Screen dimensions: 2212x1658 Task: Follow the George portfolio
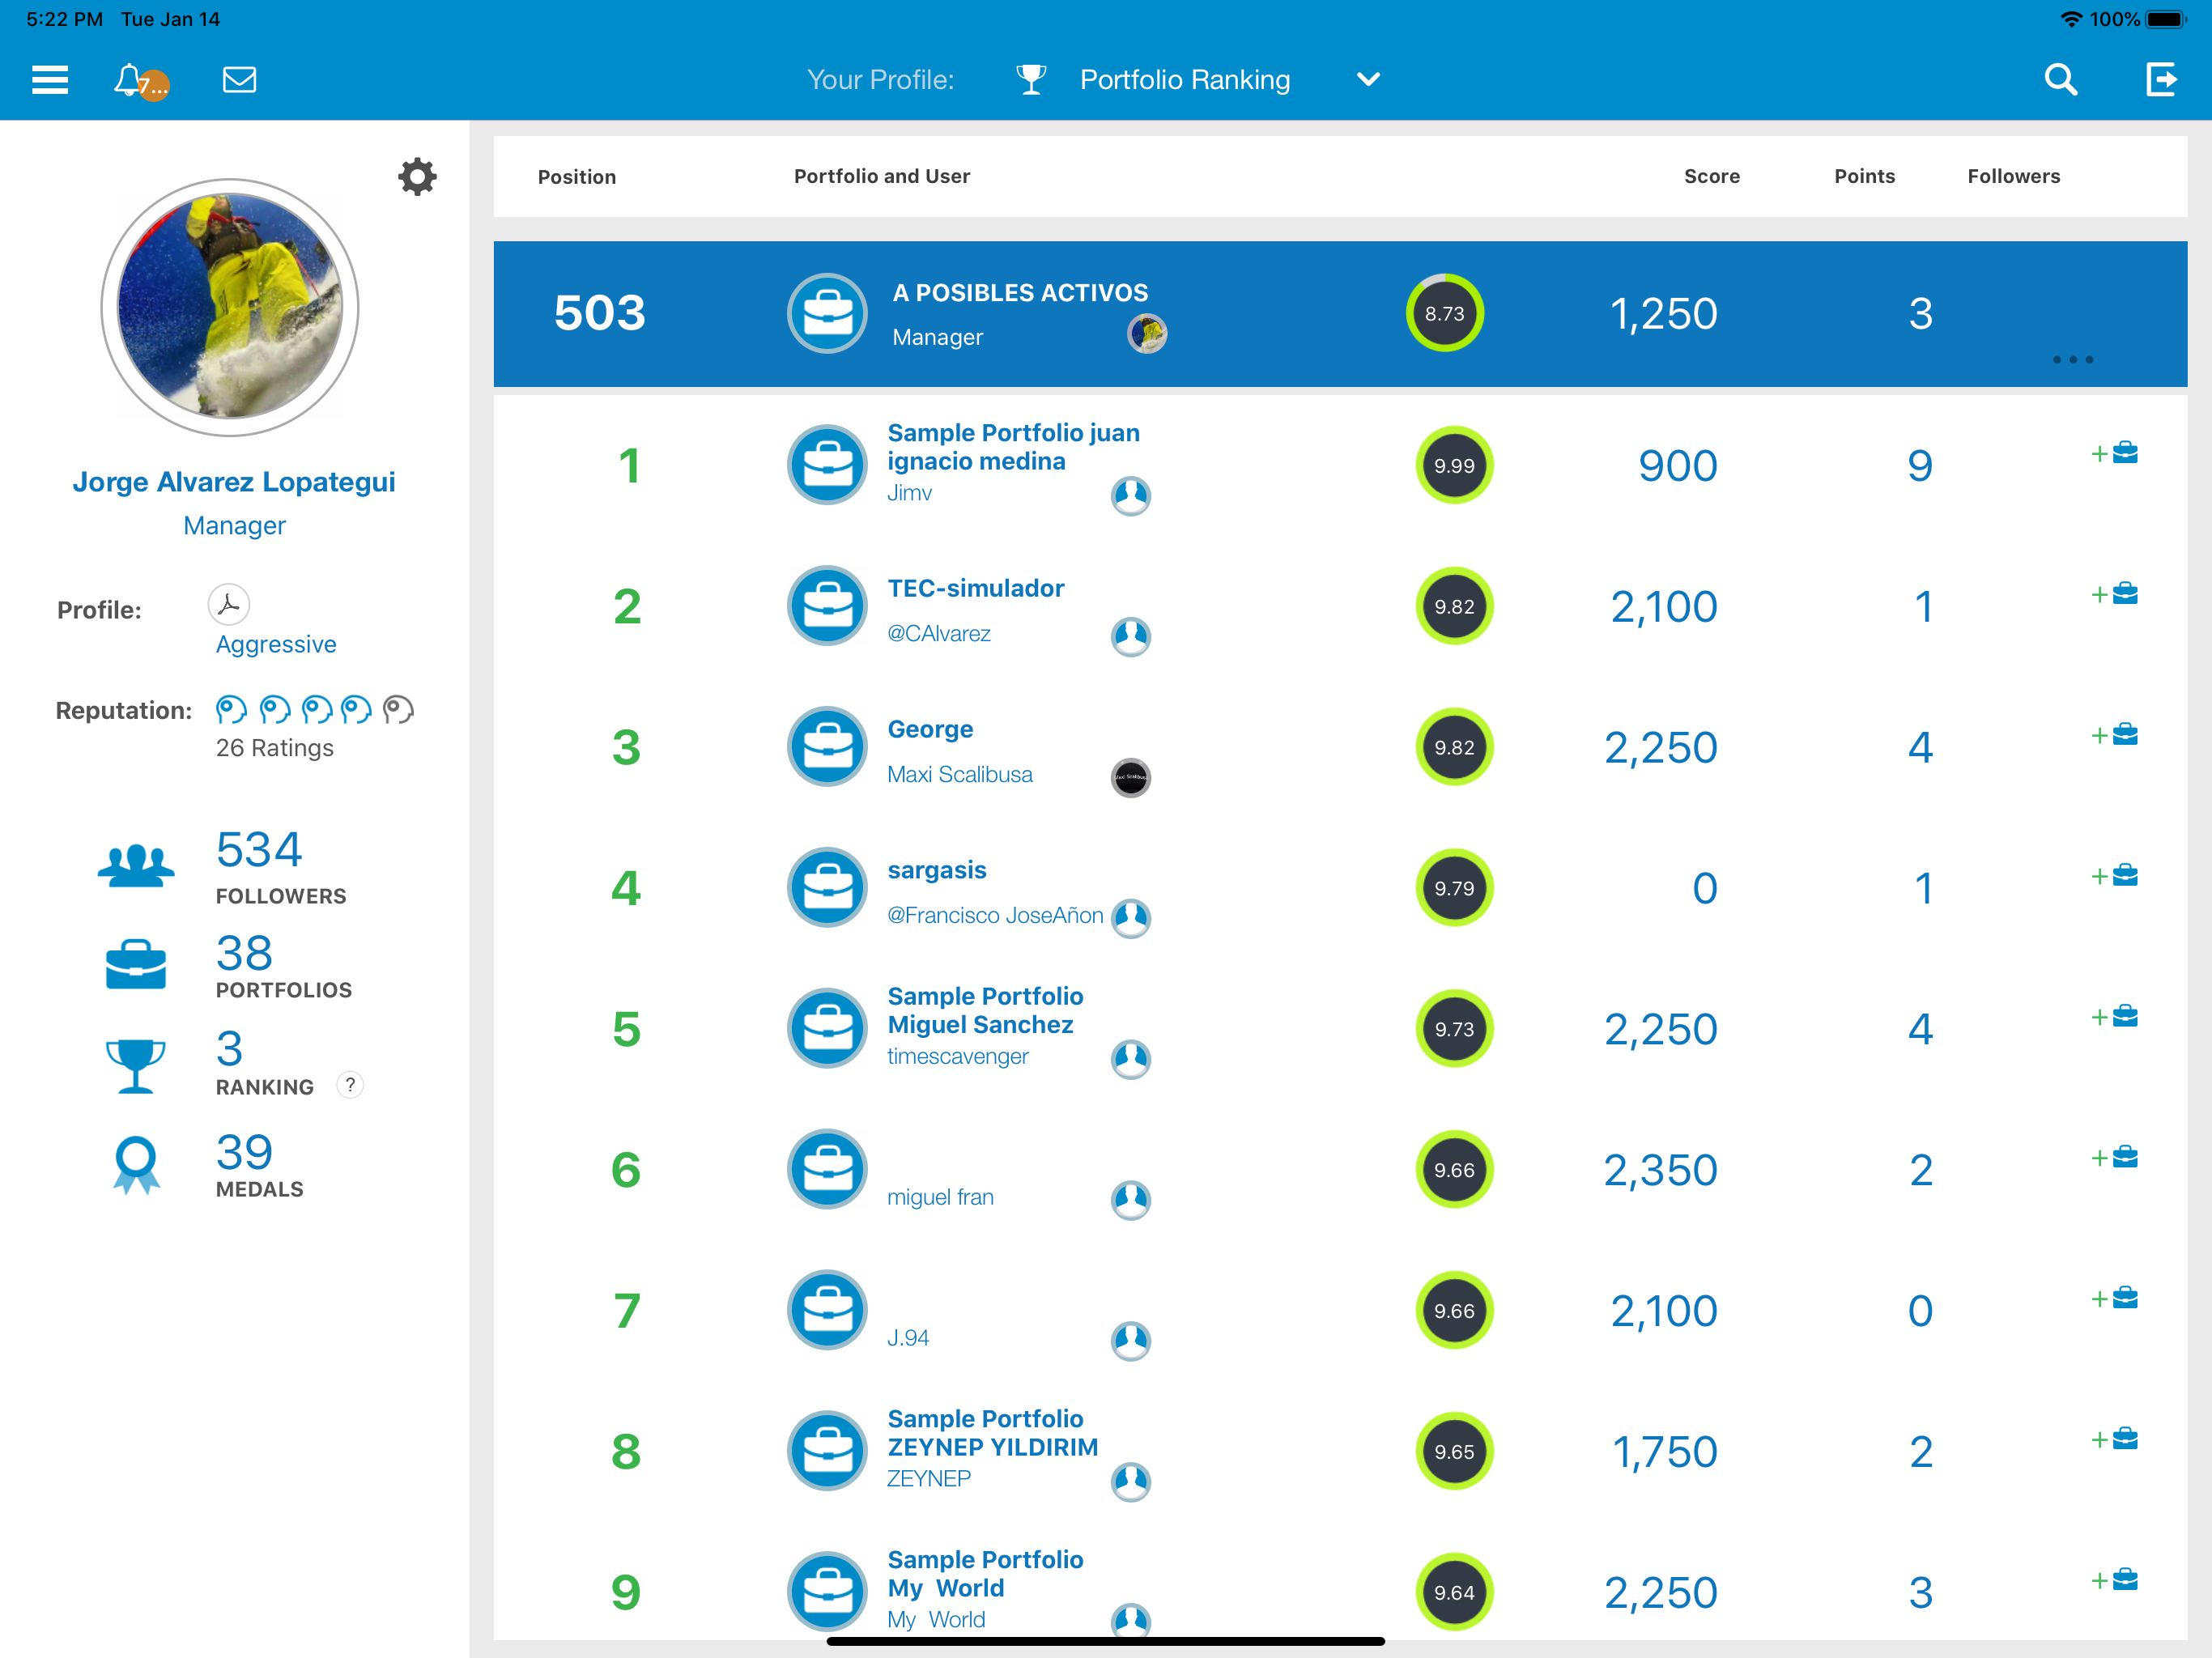point(2114,736)
